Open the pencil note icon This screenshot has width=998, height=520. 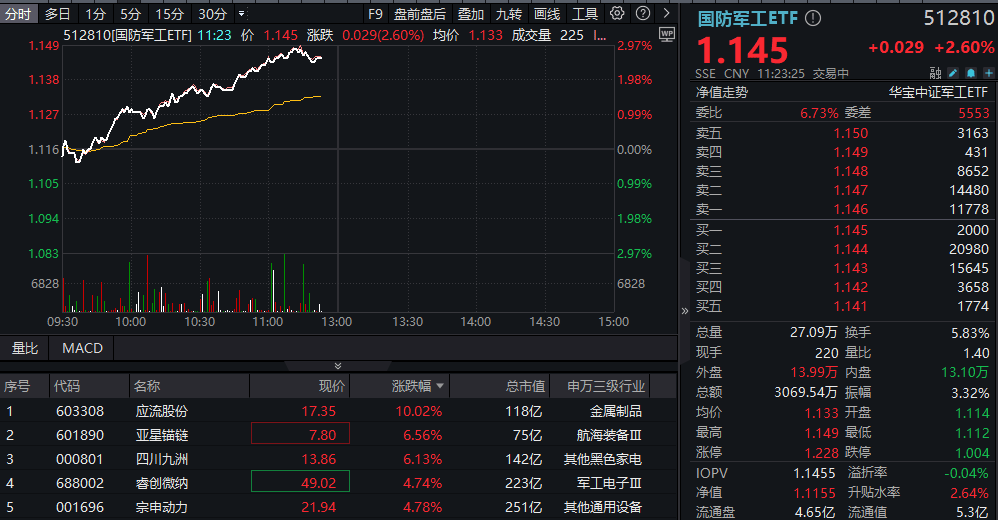tap(953, 73)
